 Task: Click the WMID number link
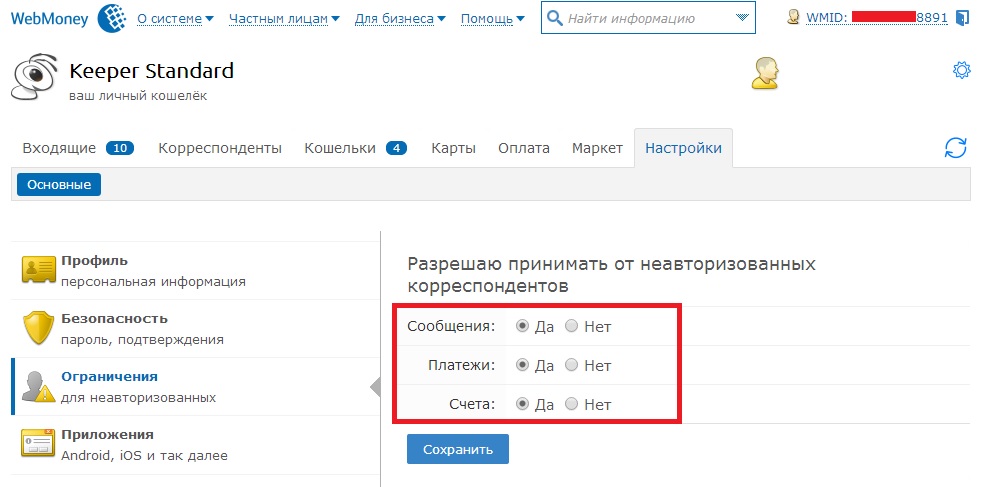point(877,18)
